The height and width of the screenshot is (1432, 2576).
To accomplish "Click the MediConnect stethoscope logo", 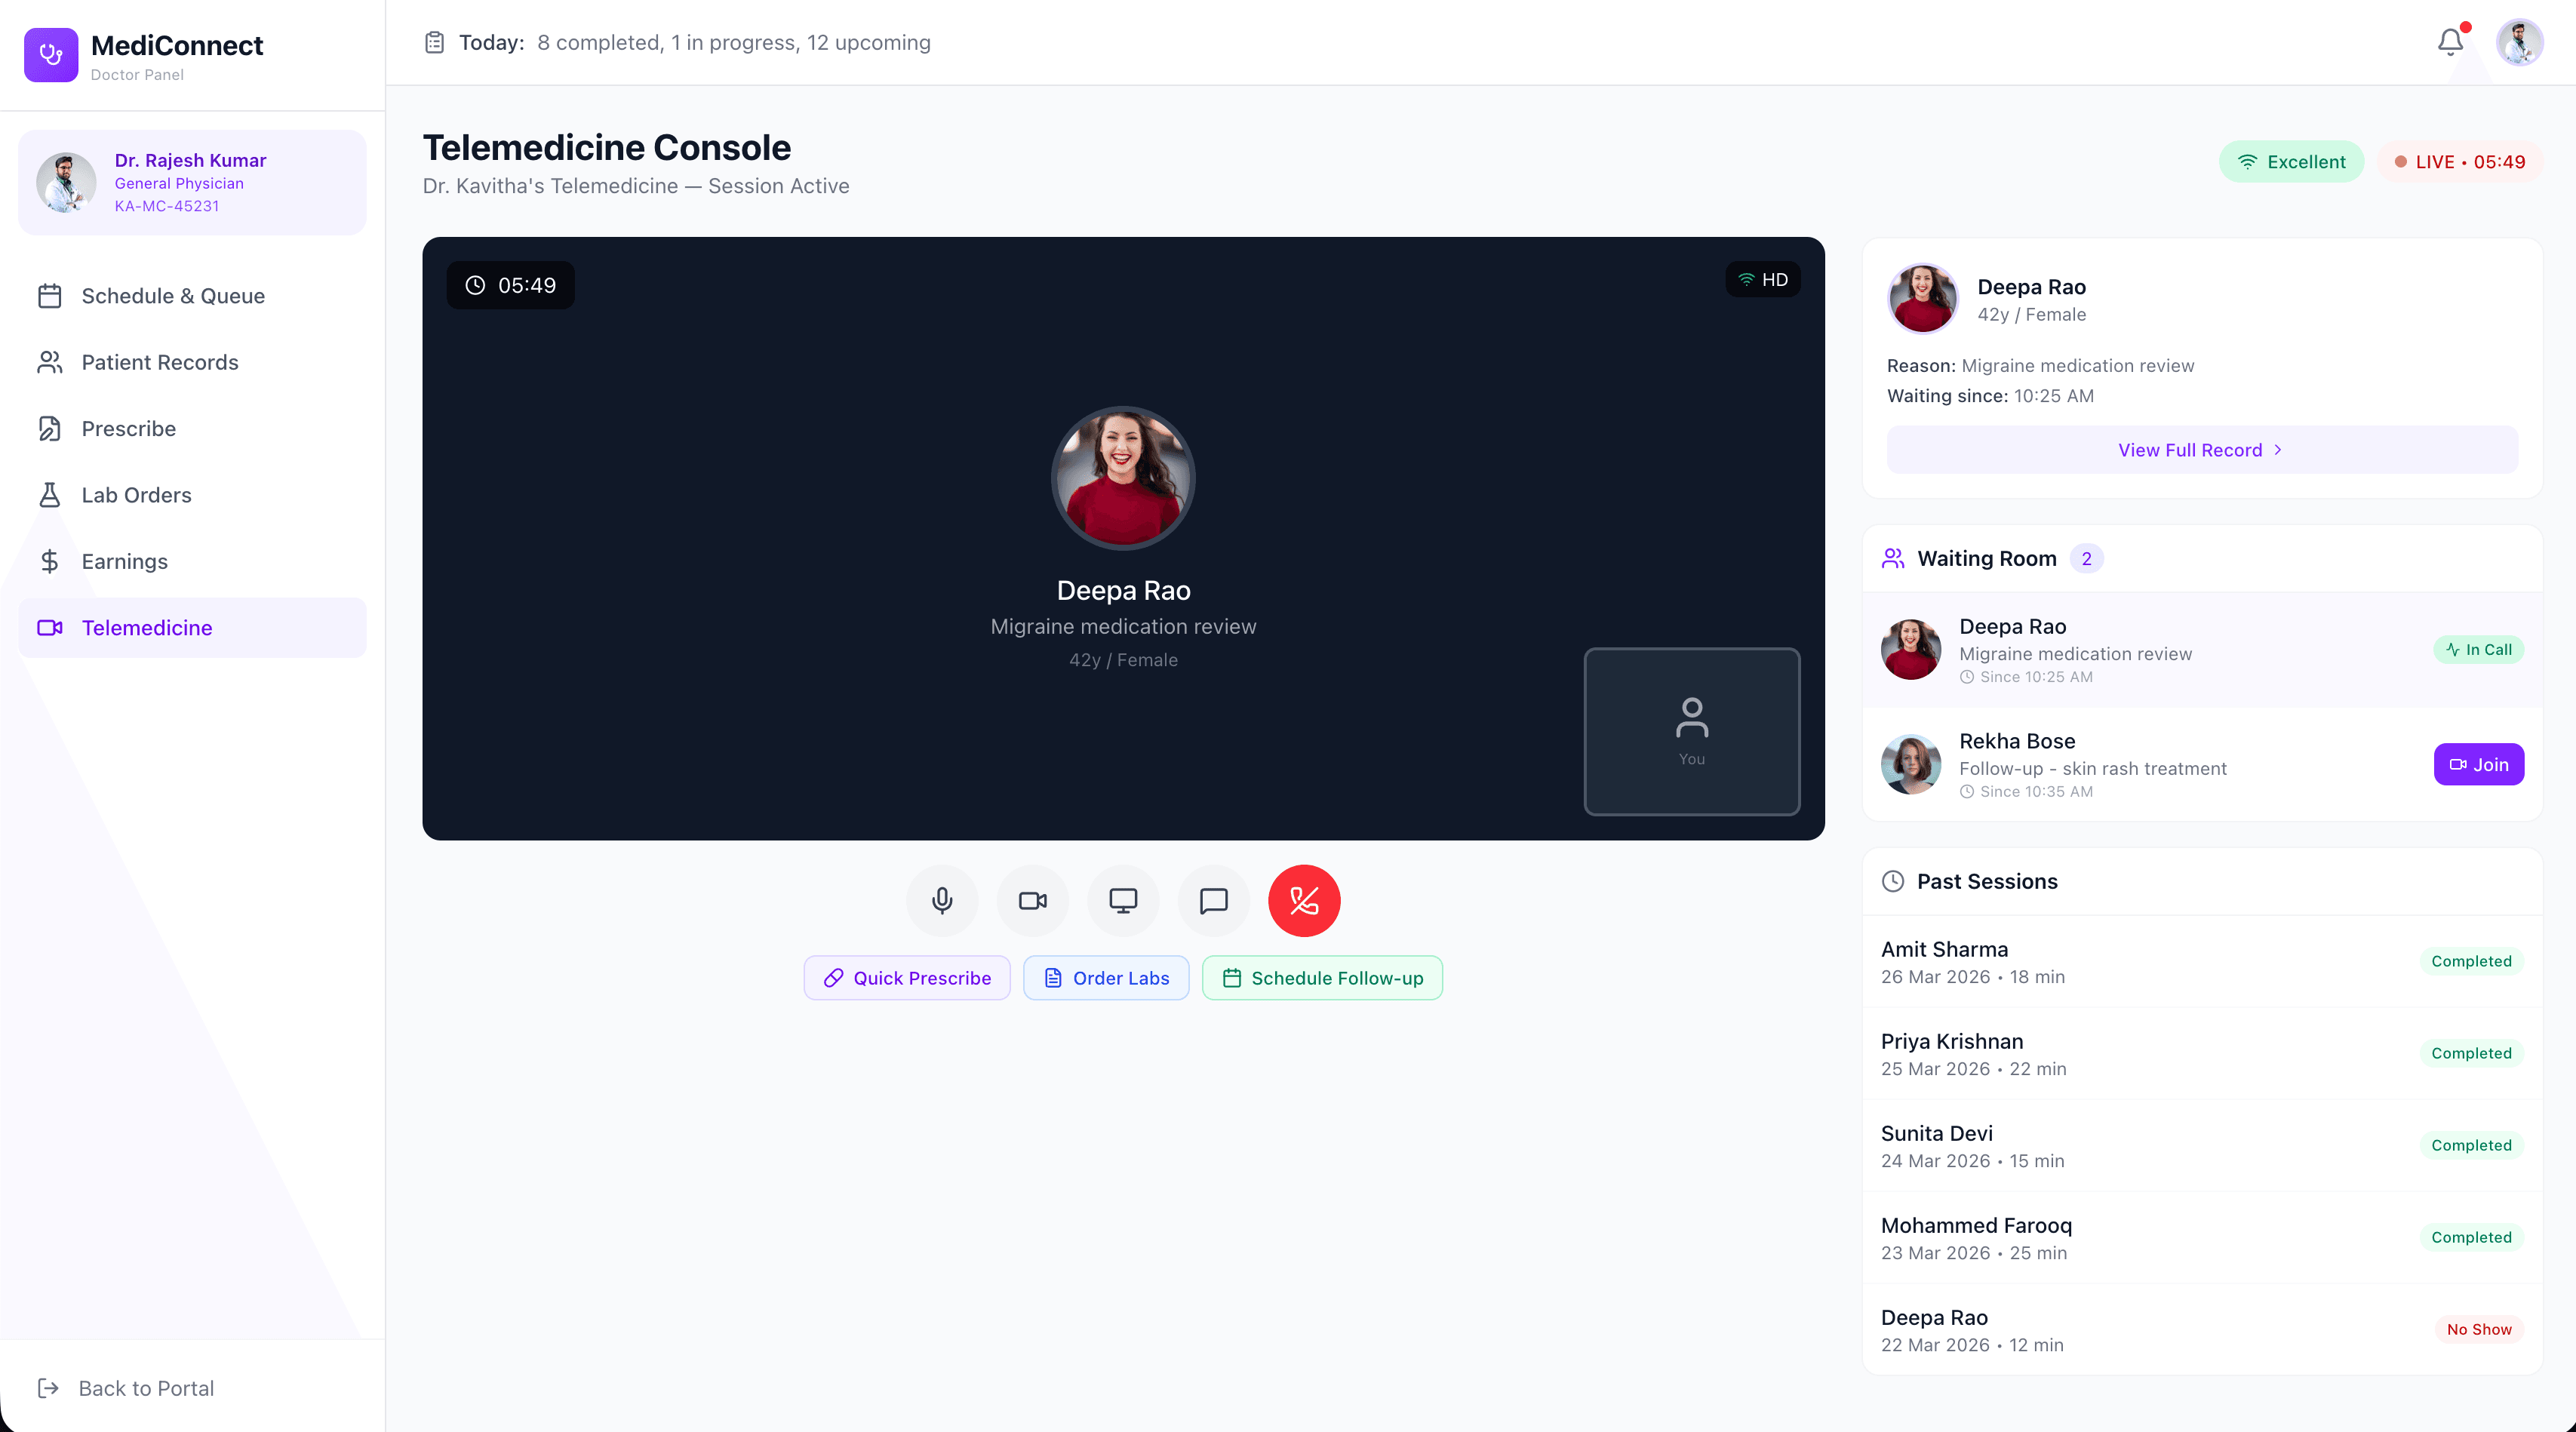I will click(50, 55).
